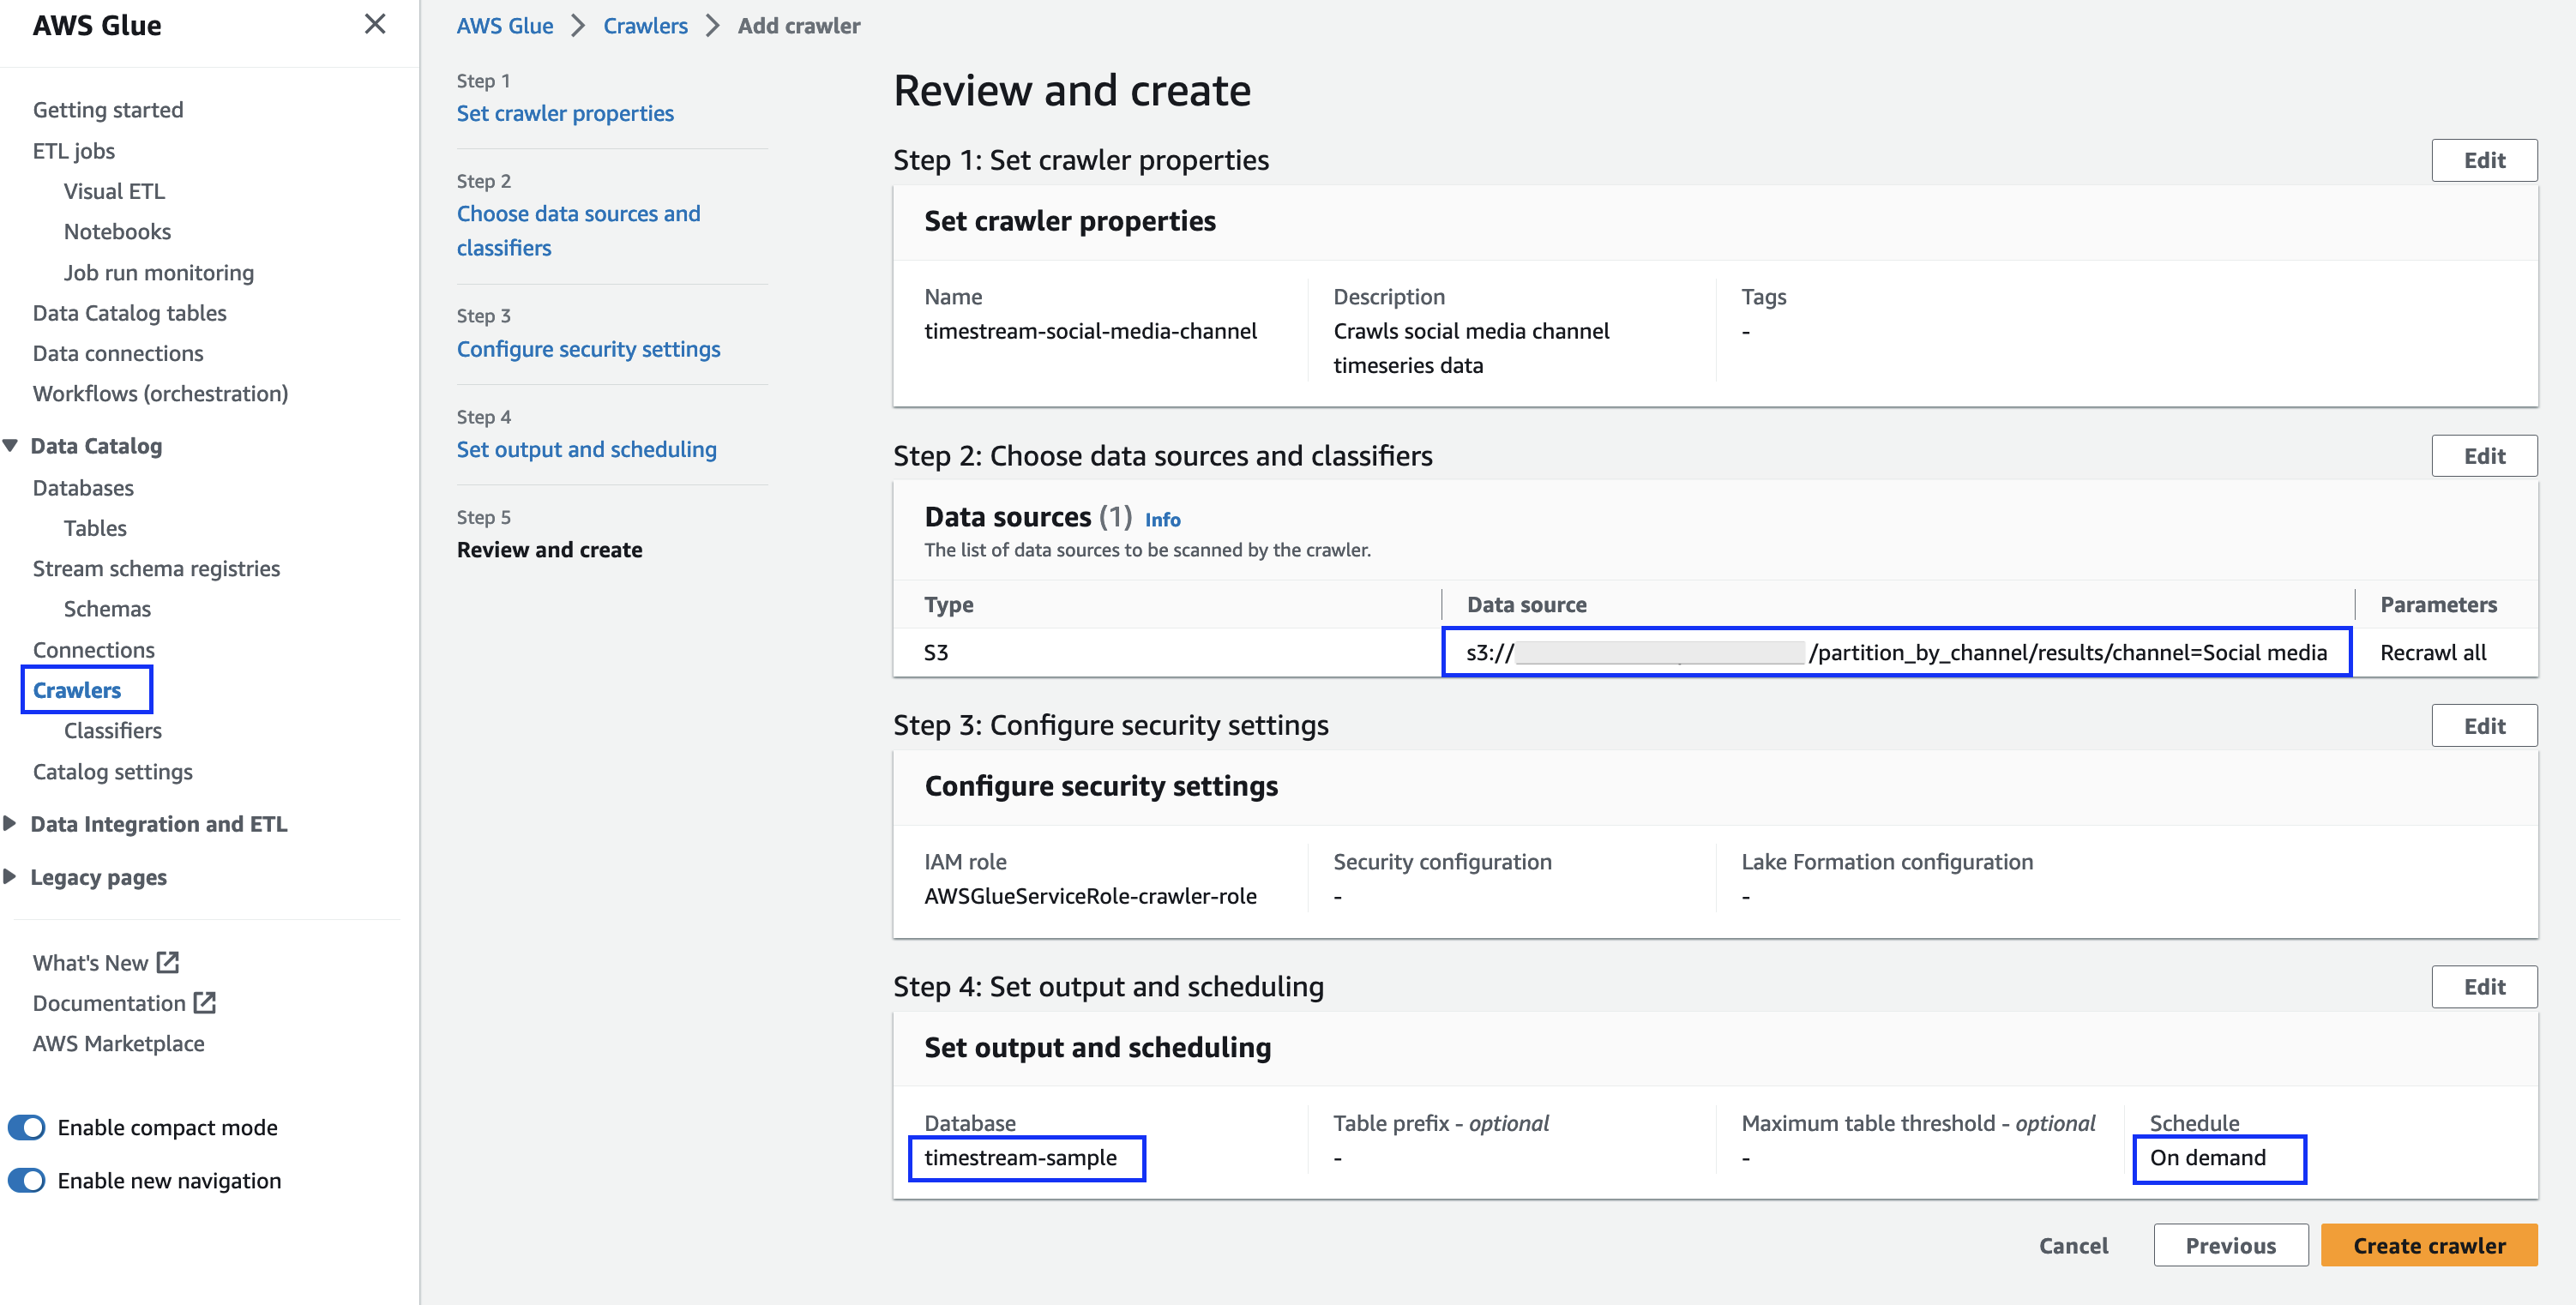Go back with the Previous button
The height and width of the screenshot is (1305, 2576).
pyautogui.click(x=2230, y=1245)
